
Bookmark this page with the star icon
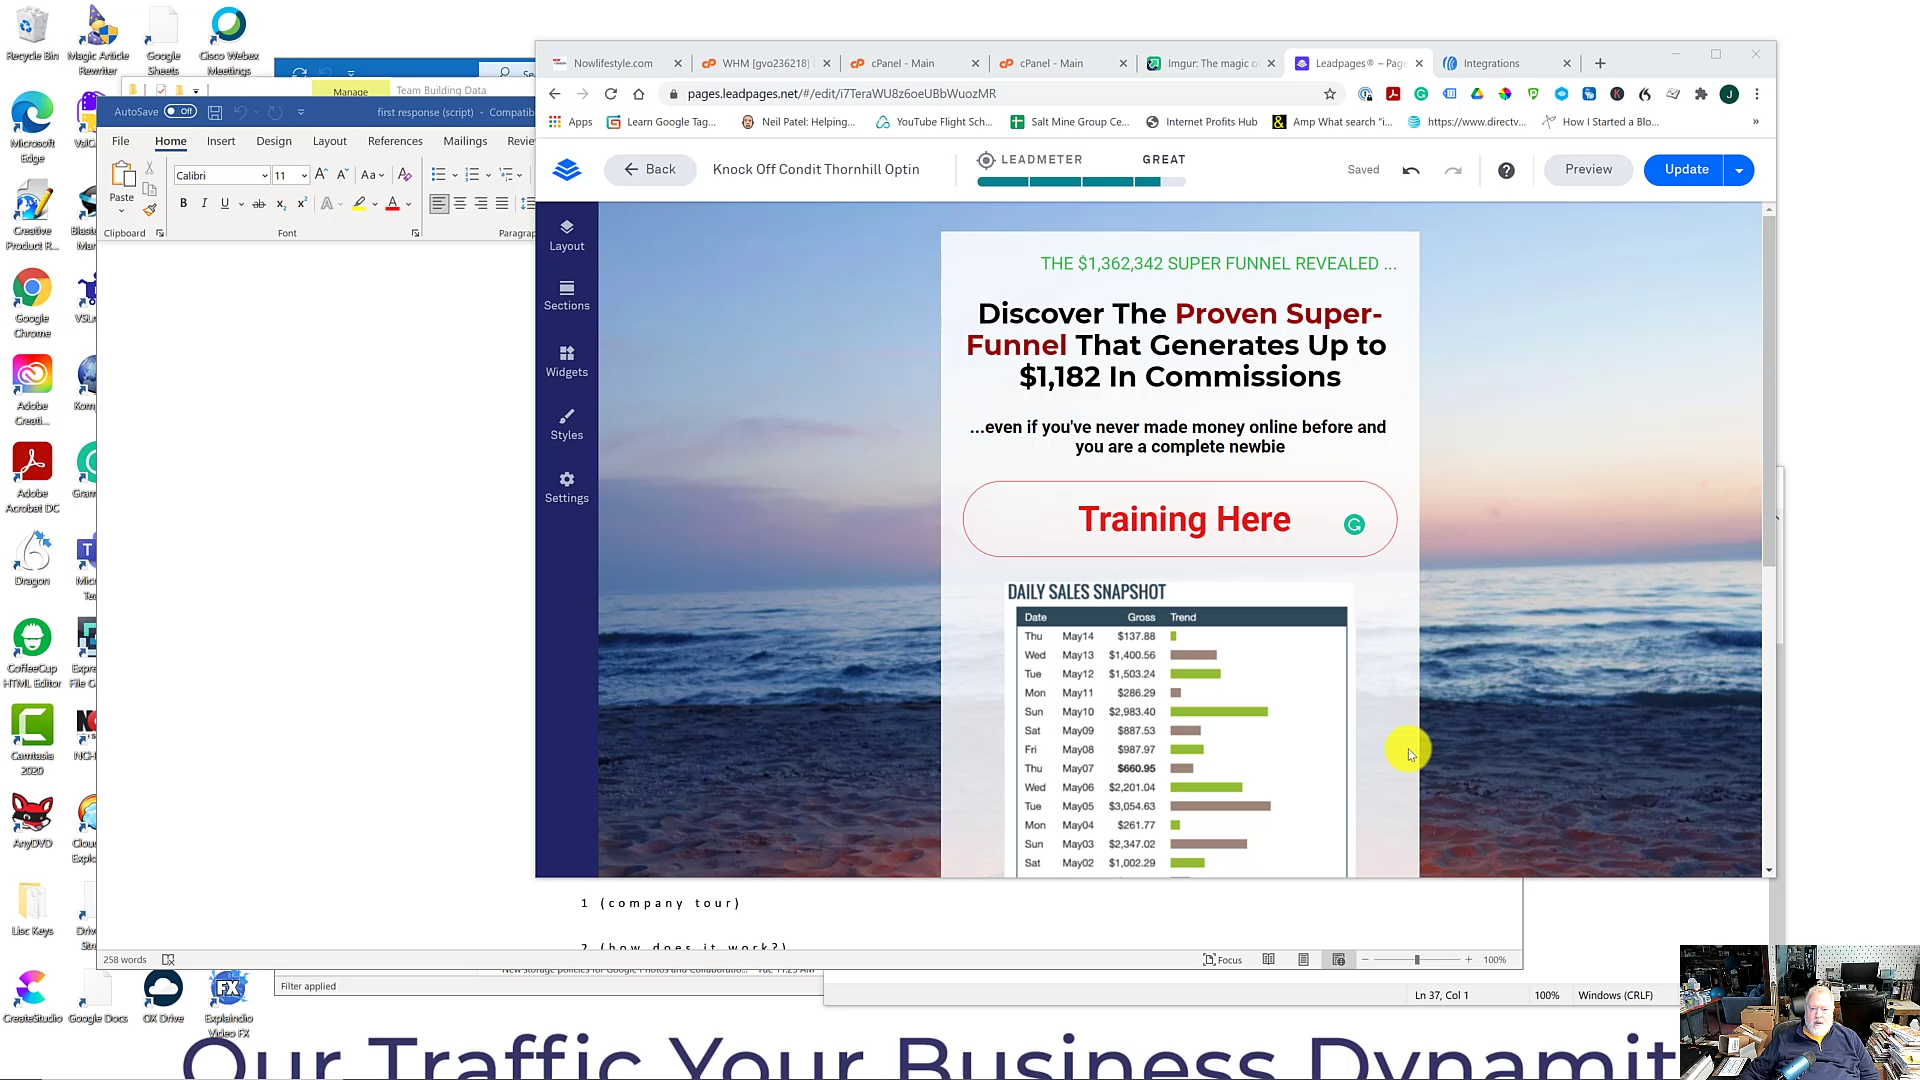pos(1329,94)
